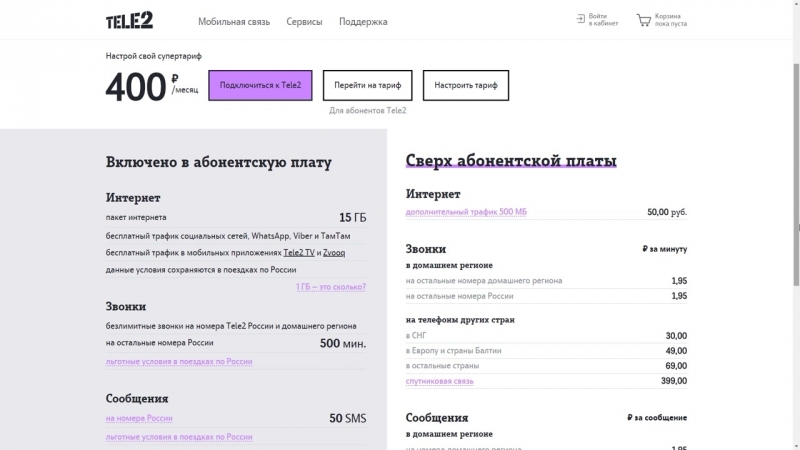Click the в Европу и страны Балтии row
Viewport: 800px width, 450px height.
[x=546, y=351]
